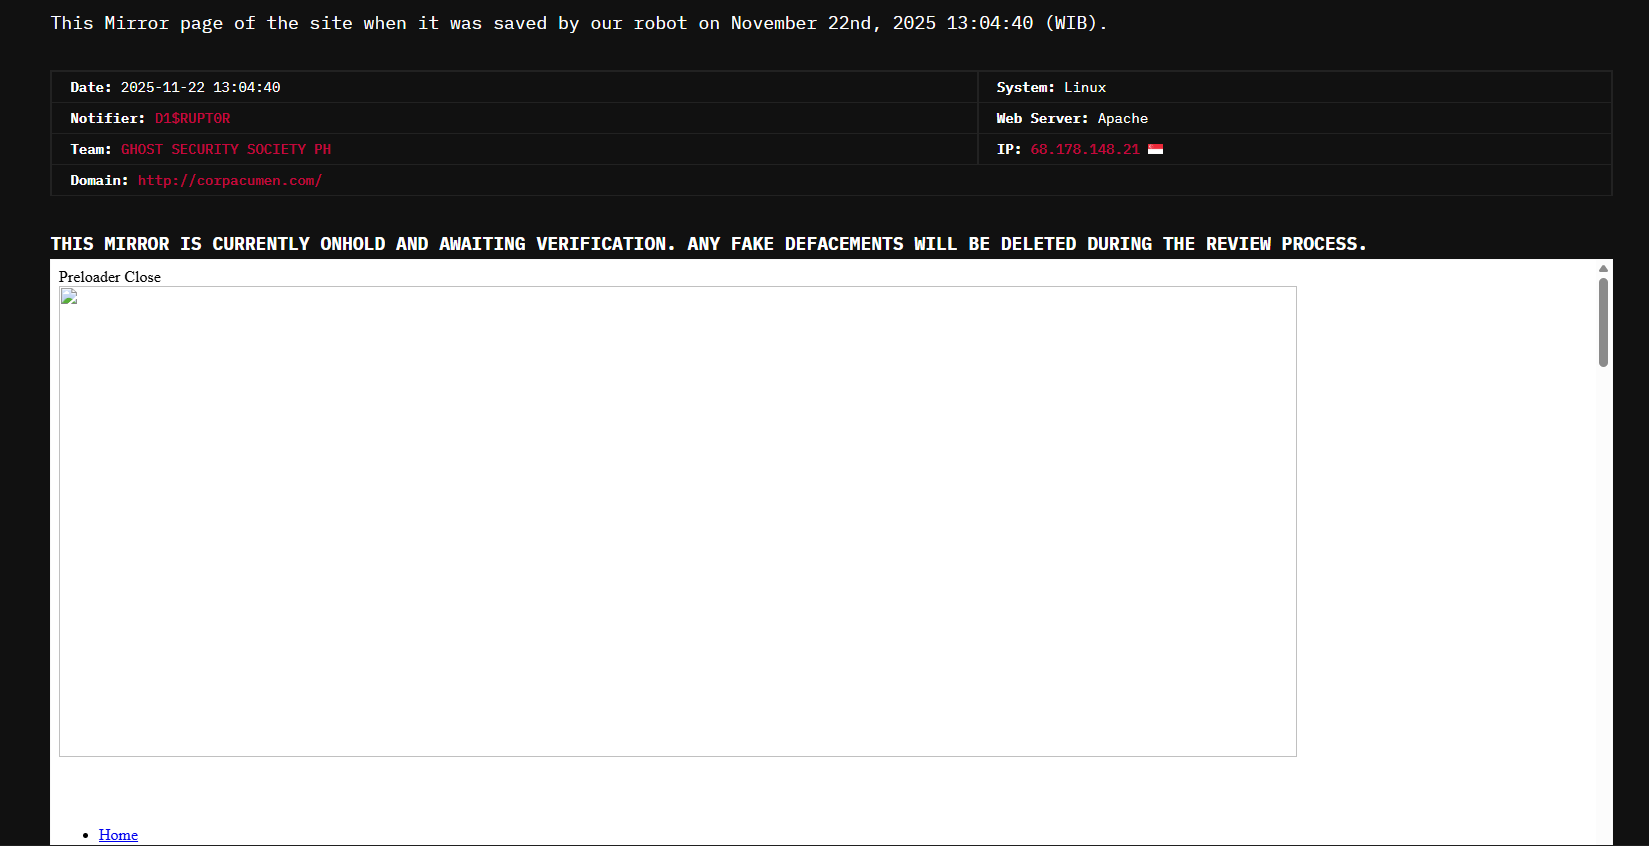Click the Preloader Close text

(x=109, y=277)
